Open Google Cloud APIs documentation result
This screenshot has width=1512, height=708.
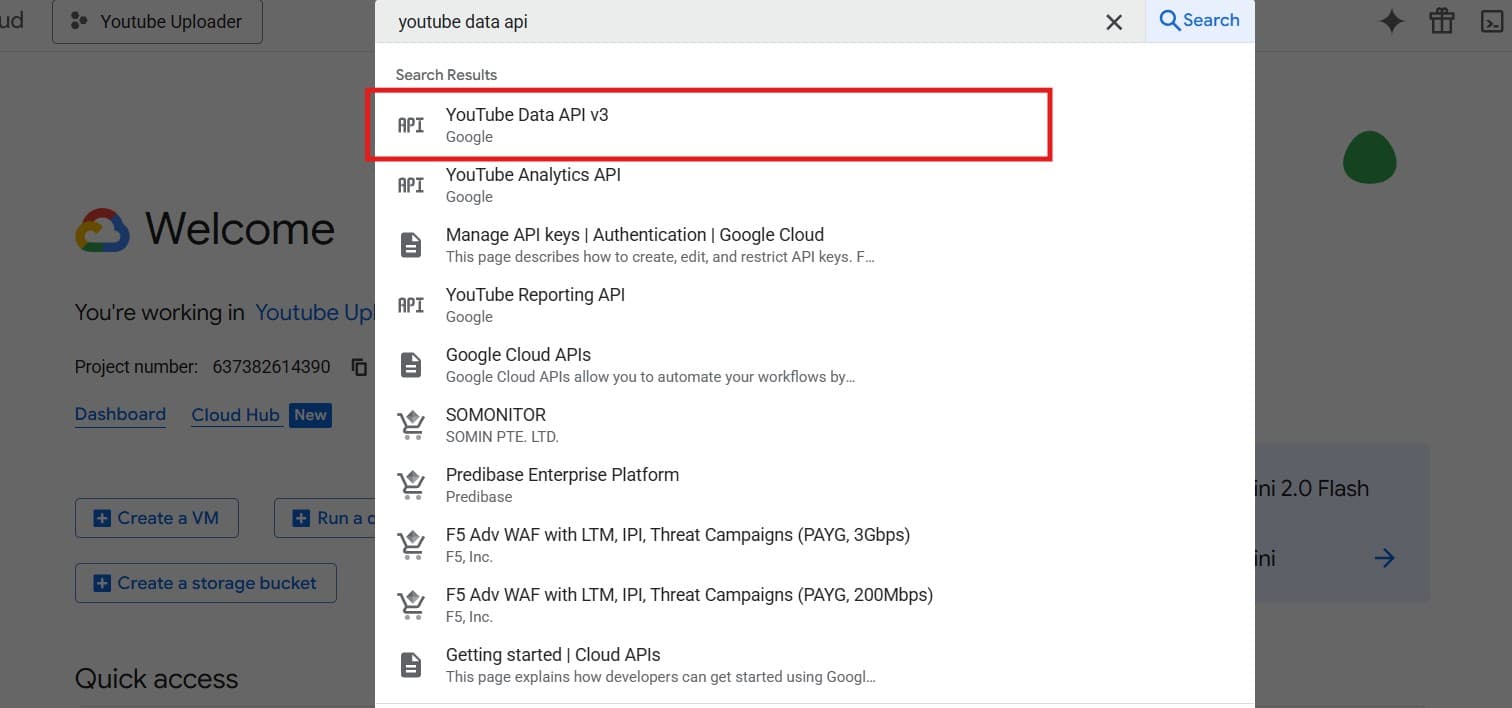(x=814, y=365)
